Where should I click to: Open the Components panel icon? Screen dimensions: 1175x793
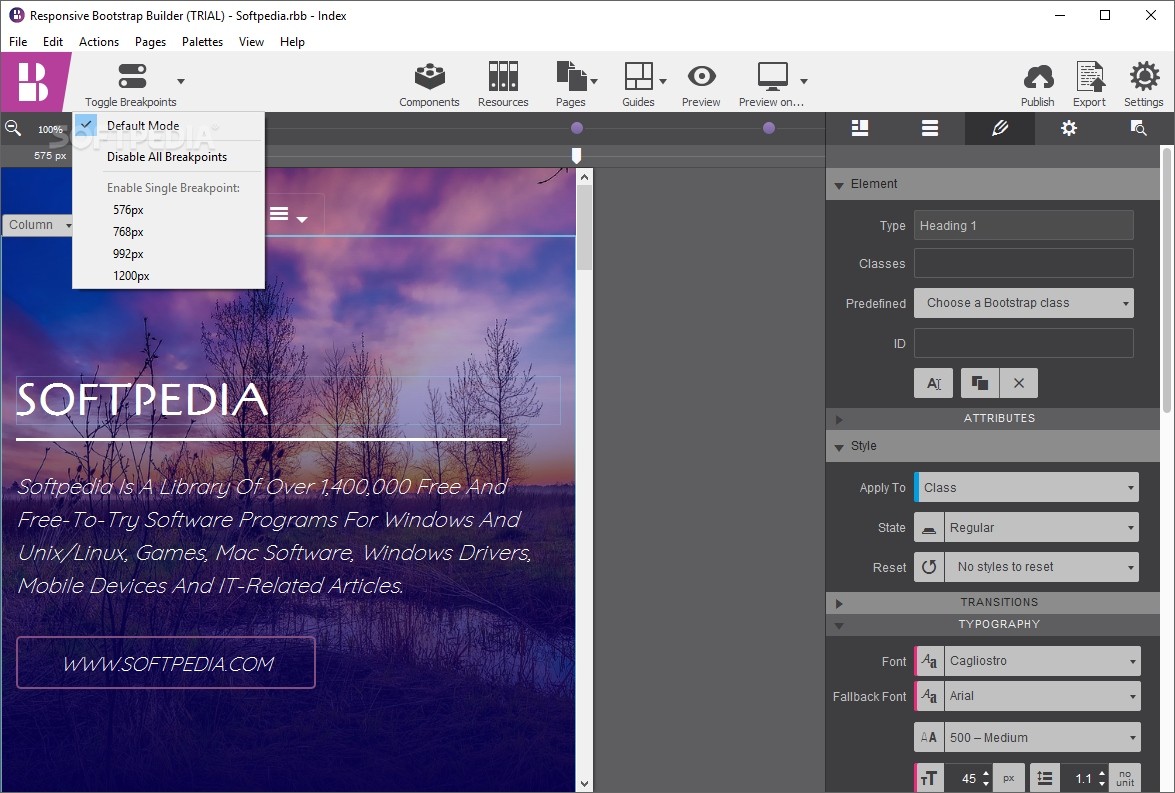point(429,76)
